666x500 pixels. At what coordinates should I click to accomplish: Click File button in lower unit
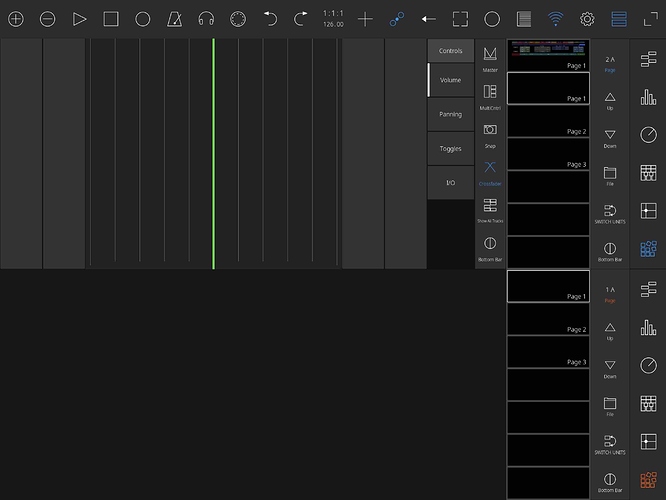pyautogui.click(x=610, y=405)
